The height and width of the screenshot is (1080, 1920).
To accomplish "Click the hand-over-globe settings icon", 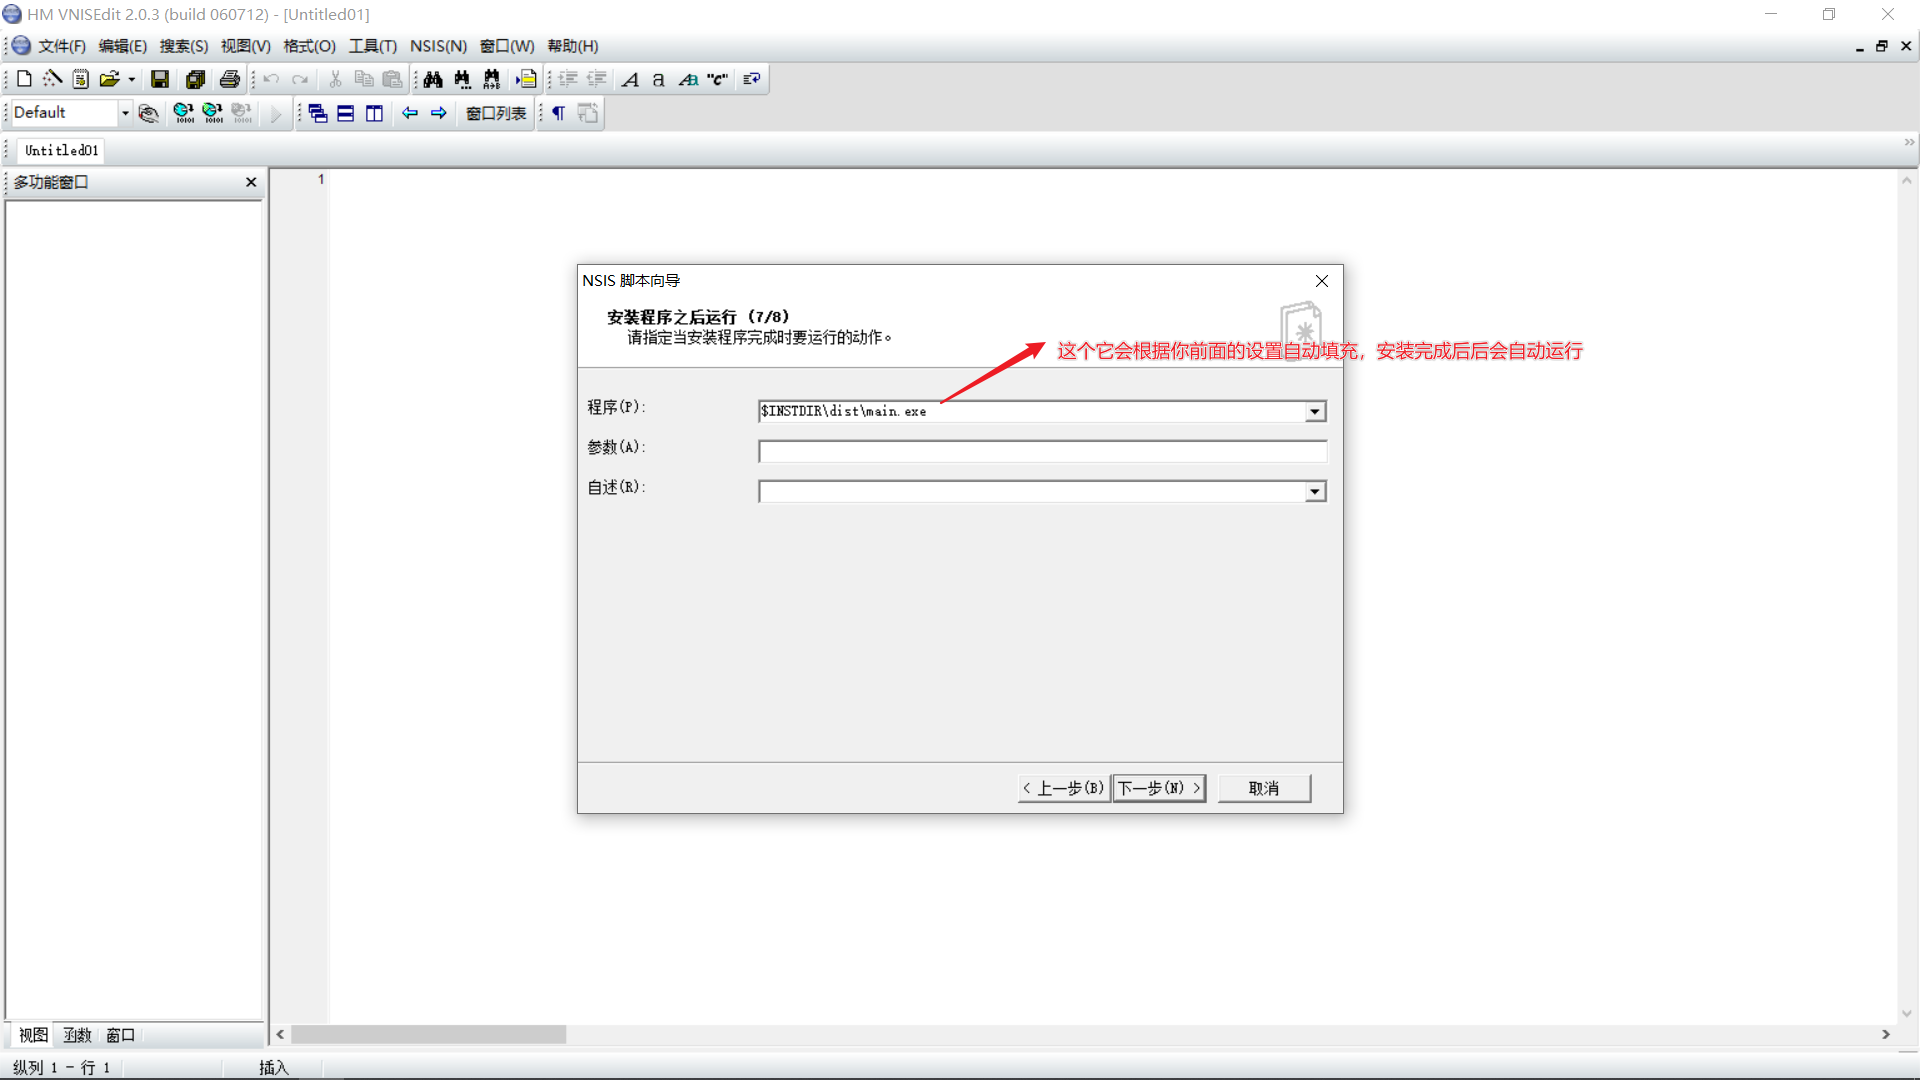I will tap(149, 113).
